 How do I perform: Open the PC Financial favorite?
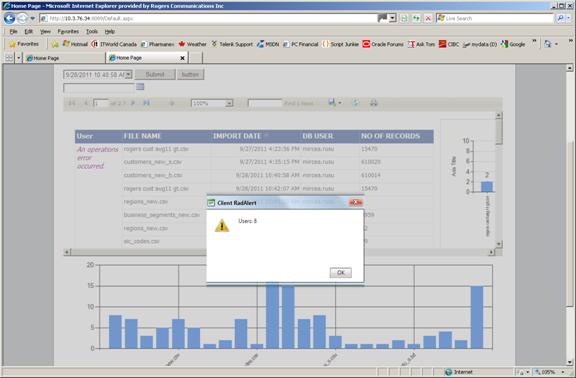coord(300,44)
